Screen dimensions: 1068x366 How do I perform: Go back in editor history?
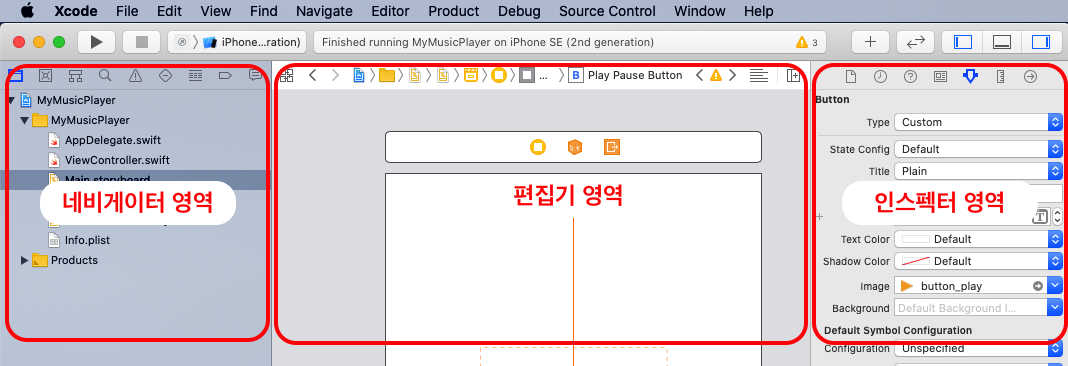(x=313, y=76)
